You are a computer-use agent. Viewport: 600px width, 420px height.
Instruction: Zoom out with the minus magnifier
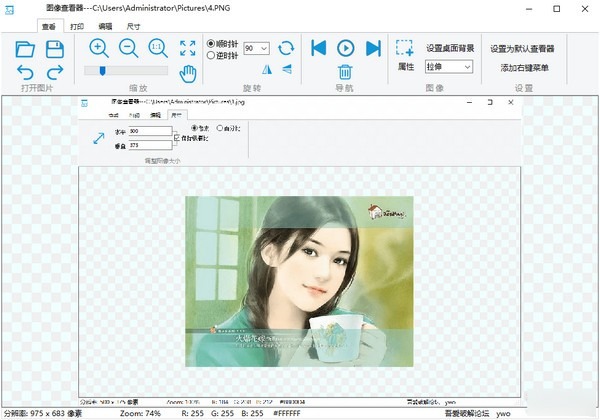[x=128, y=48]
